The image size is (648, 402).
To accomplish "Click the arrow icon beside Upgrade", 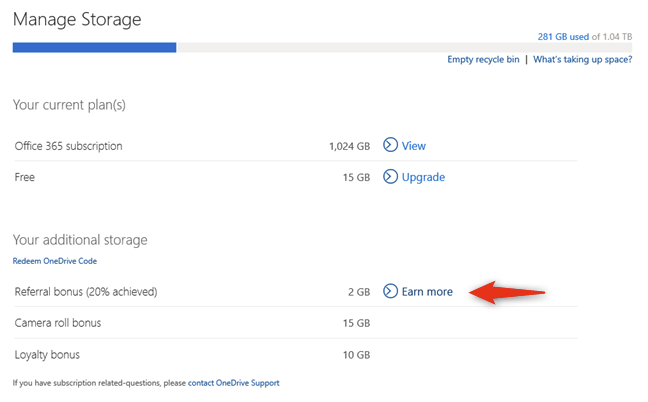I will point(390,176).
